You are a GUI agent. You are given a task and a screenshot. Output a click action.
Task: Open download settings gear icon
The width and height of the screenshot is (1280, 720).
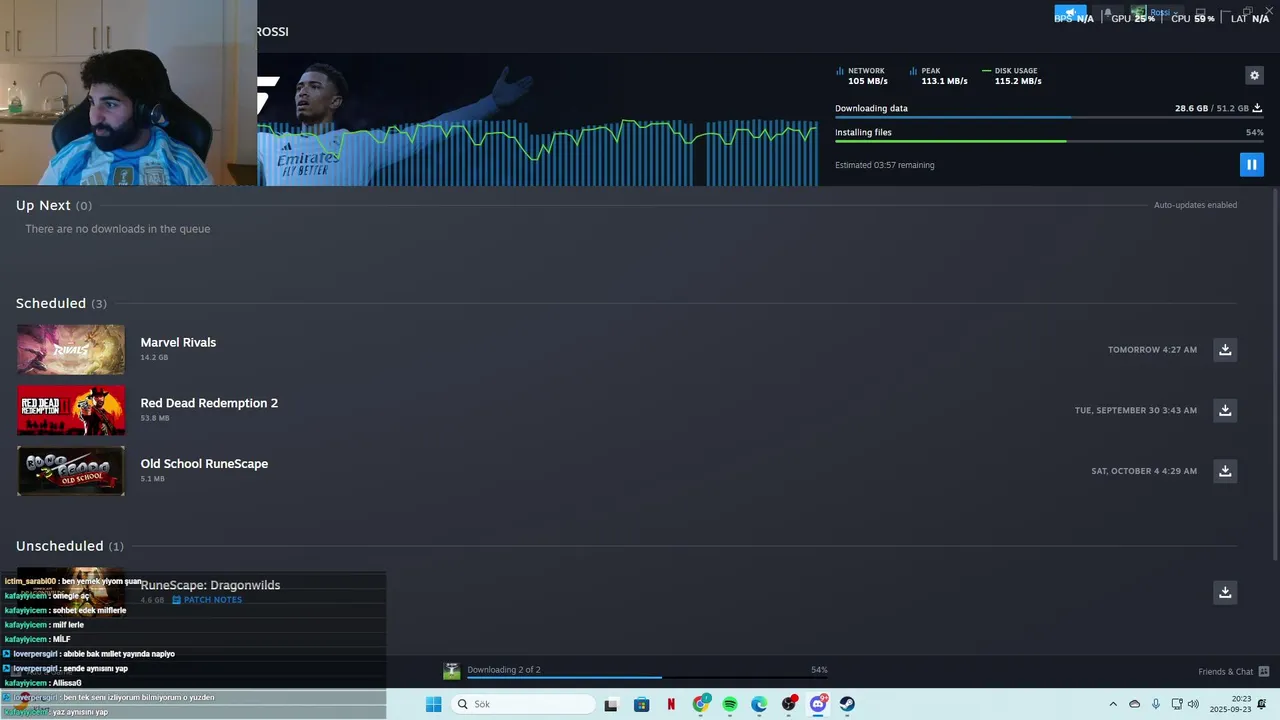pyautogui.click(x=1254, y=75)
